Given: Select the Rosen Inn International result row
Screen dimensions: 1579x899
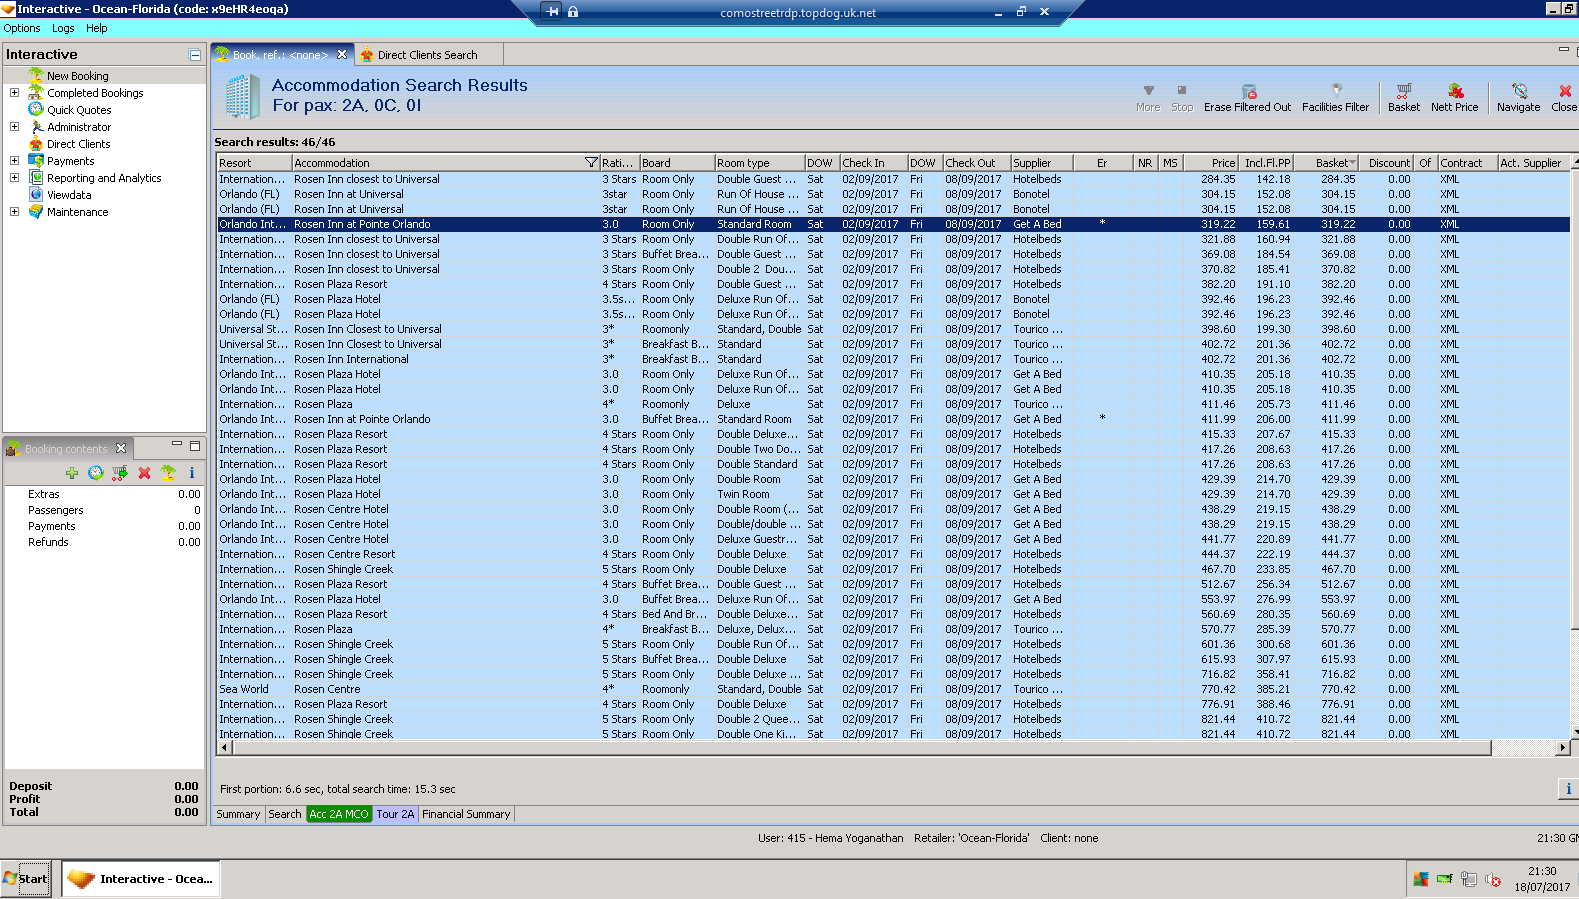Looking at the screenshot, I should 893,359.
